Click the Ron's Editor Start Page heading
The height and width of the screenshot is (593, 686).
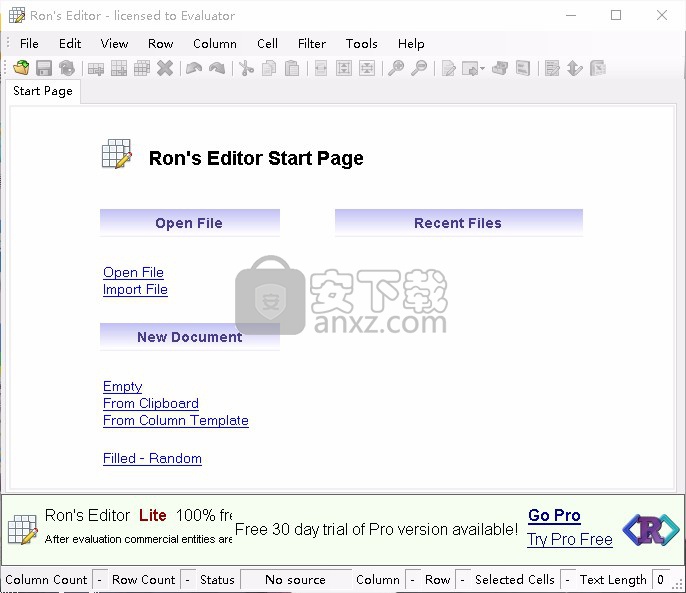click(x=256, y=158)
